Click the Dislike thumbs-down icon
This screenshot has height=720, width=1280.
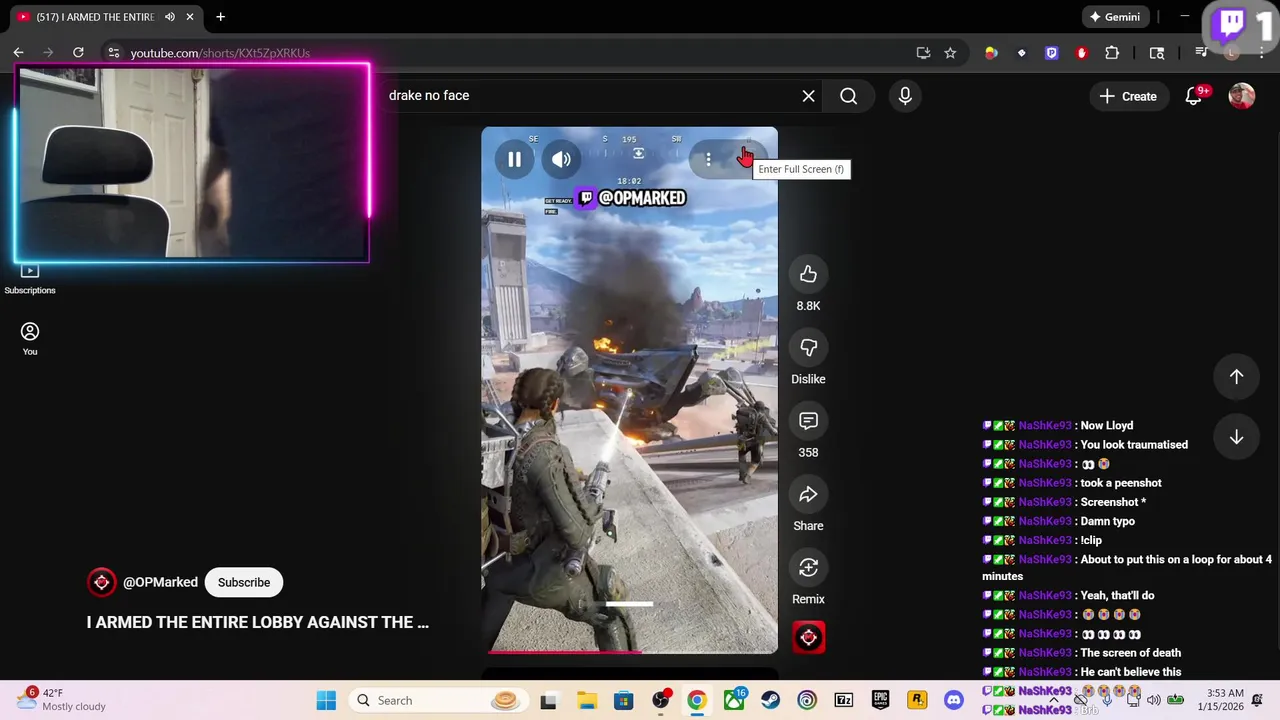click(x=808, y=347)
